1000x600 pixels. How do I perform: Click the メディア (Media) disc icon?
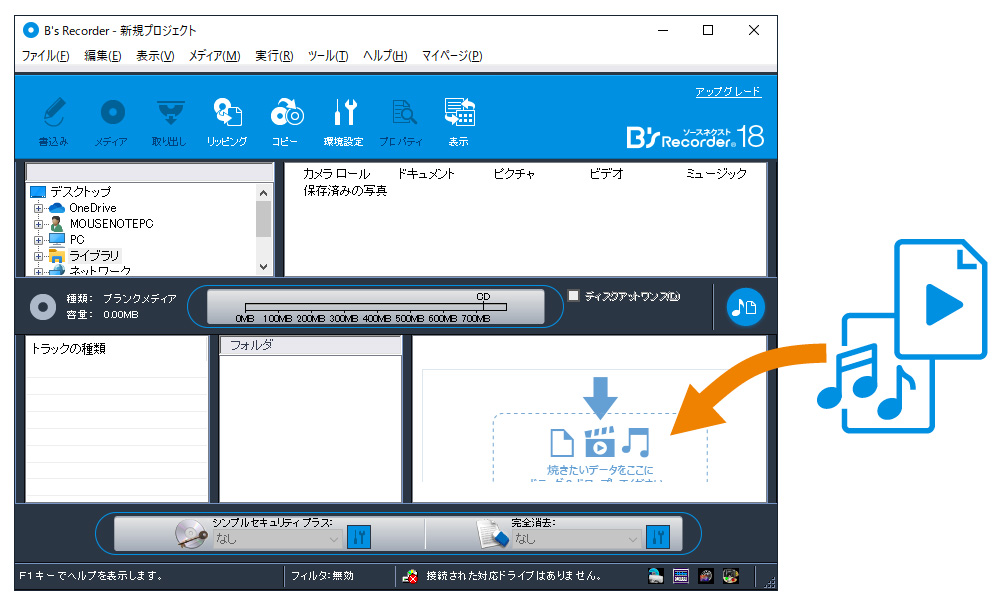tap(111, 113)
